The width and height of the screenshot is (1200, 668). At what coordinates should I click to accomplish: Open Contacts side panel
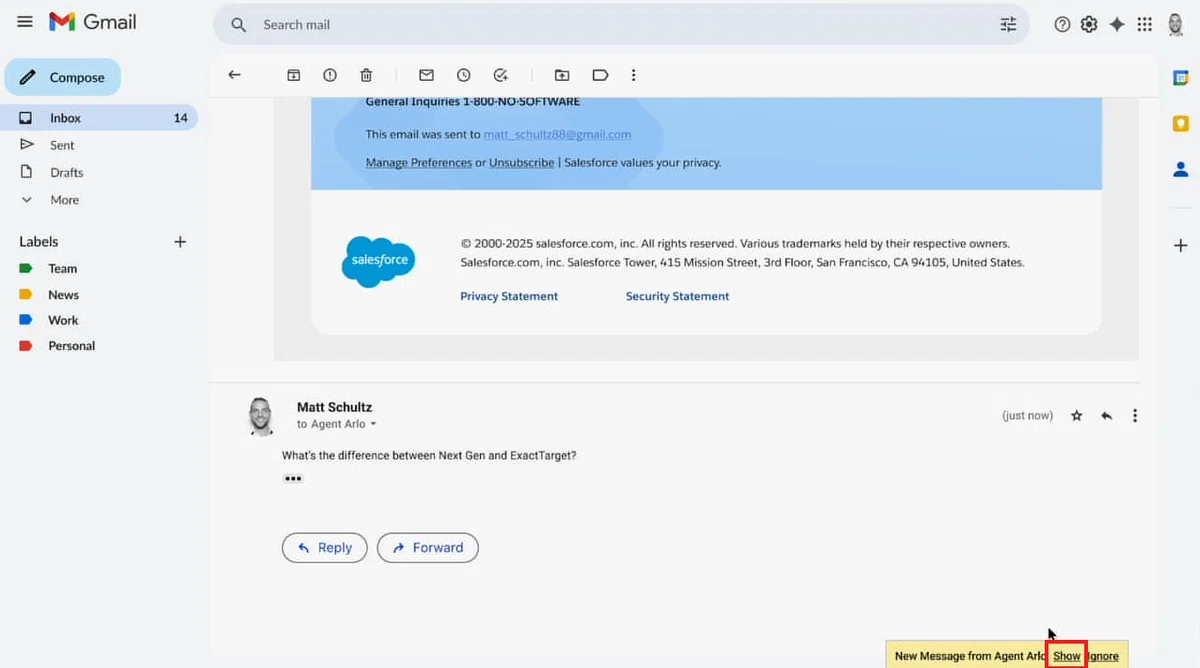[x=1181, y=169]
